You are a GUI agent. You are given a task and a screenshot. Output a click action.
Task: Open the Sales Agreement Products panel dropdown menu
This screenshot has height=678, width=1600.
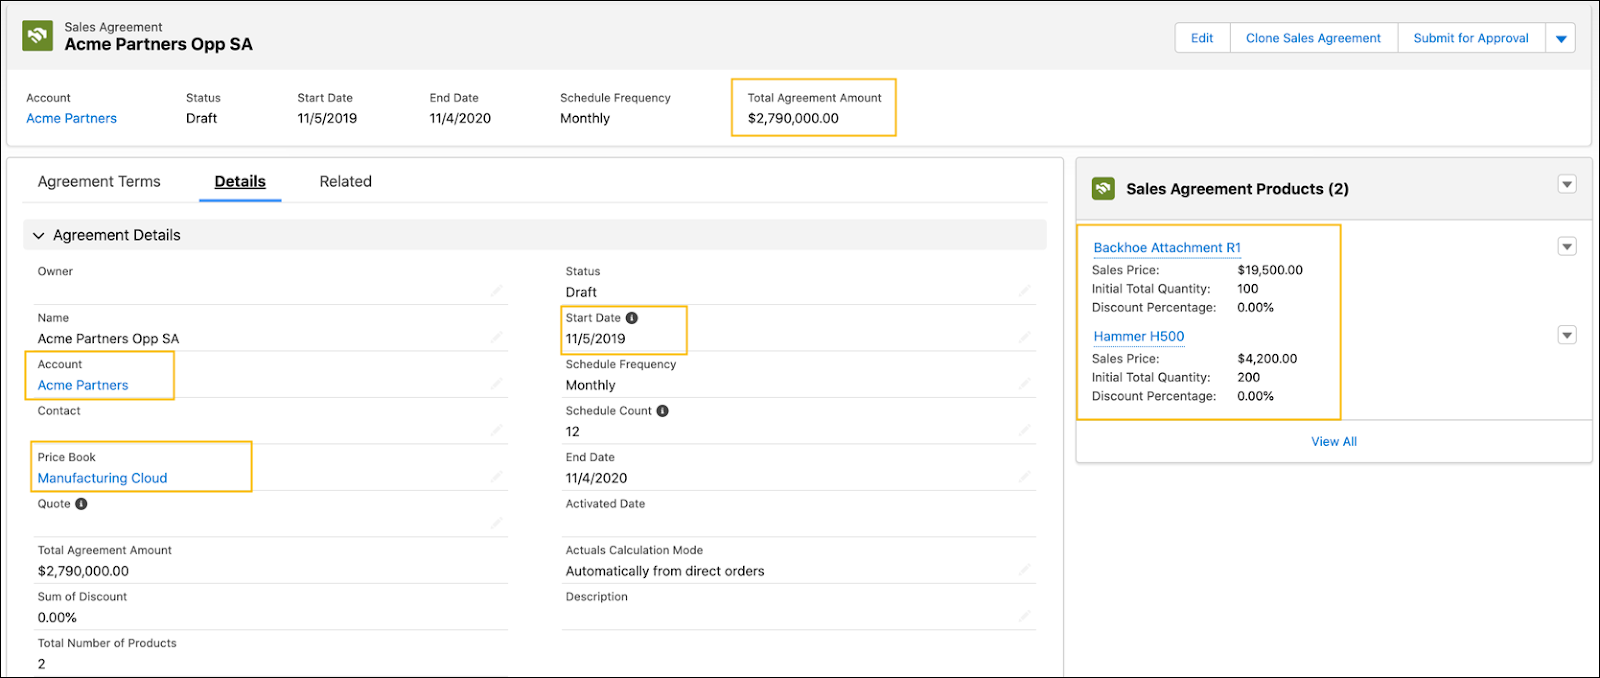pyautogui.click(x=1567, y=185)
